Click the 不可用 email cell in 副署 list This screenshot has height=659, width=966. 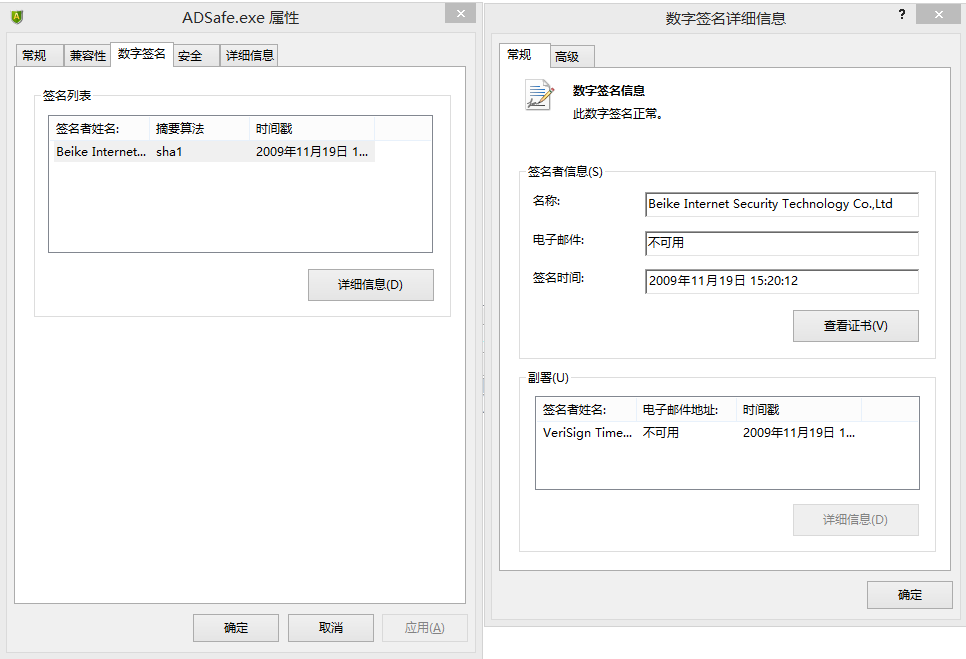[x=661, y=432]
